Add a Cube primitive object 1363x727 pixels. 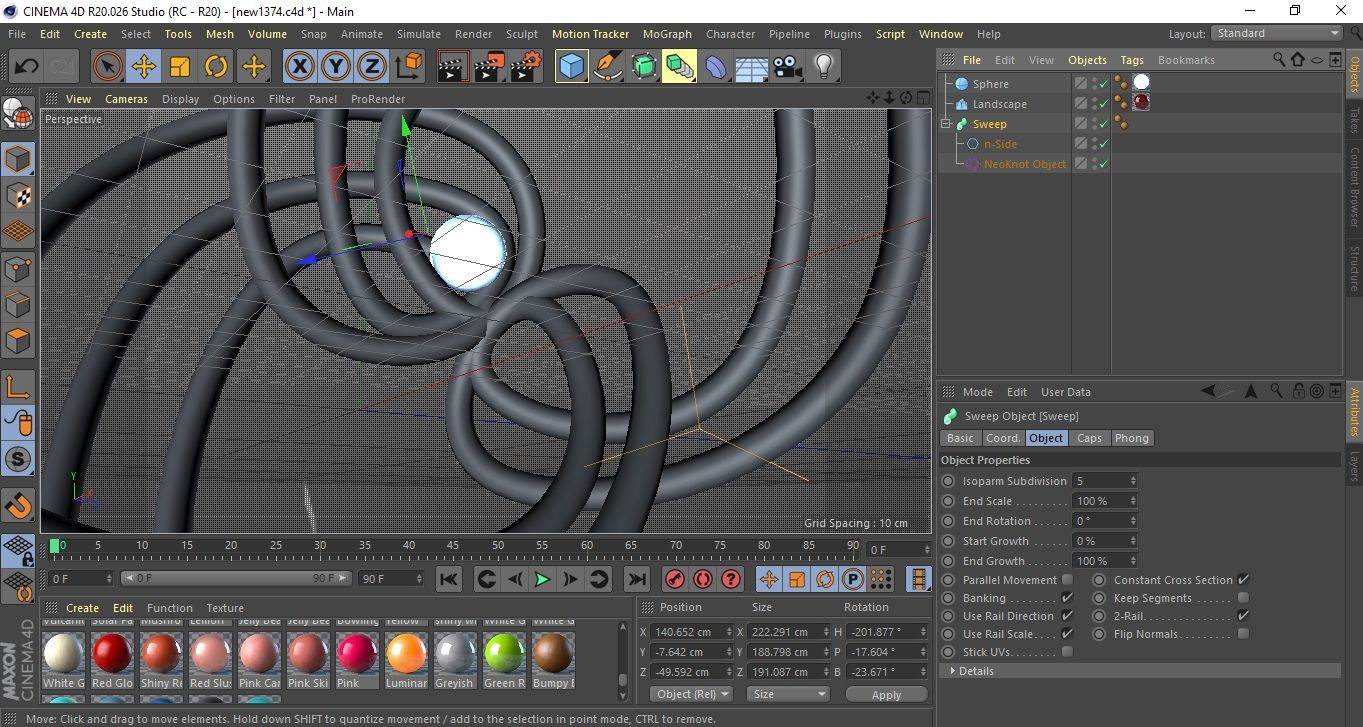click(571, 67)
